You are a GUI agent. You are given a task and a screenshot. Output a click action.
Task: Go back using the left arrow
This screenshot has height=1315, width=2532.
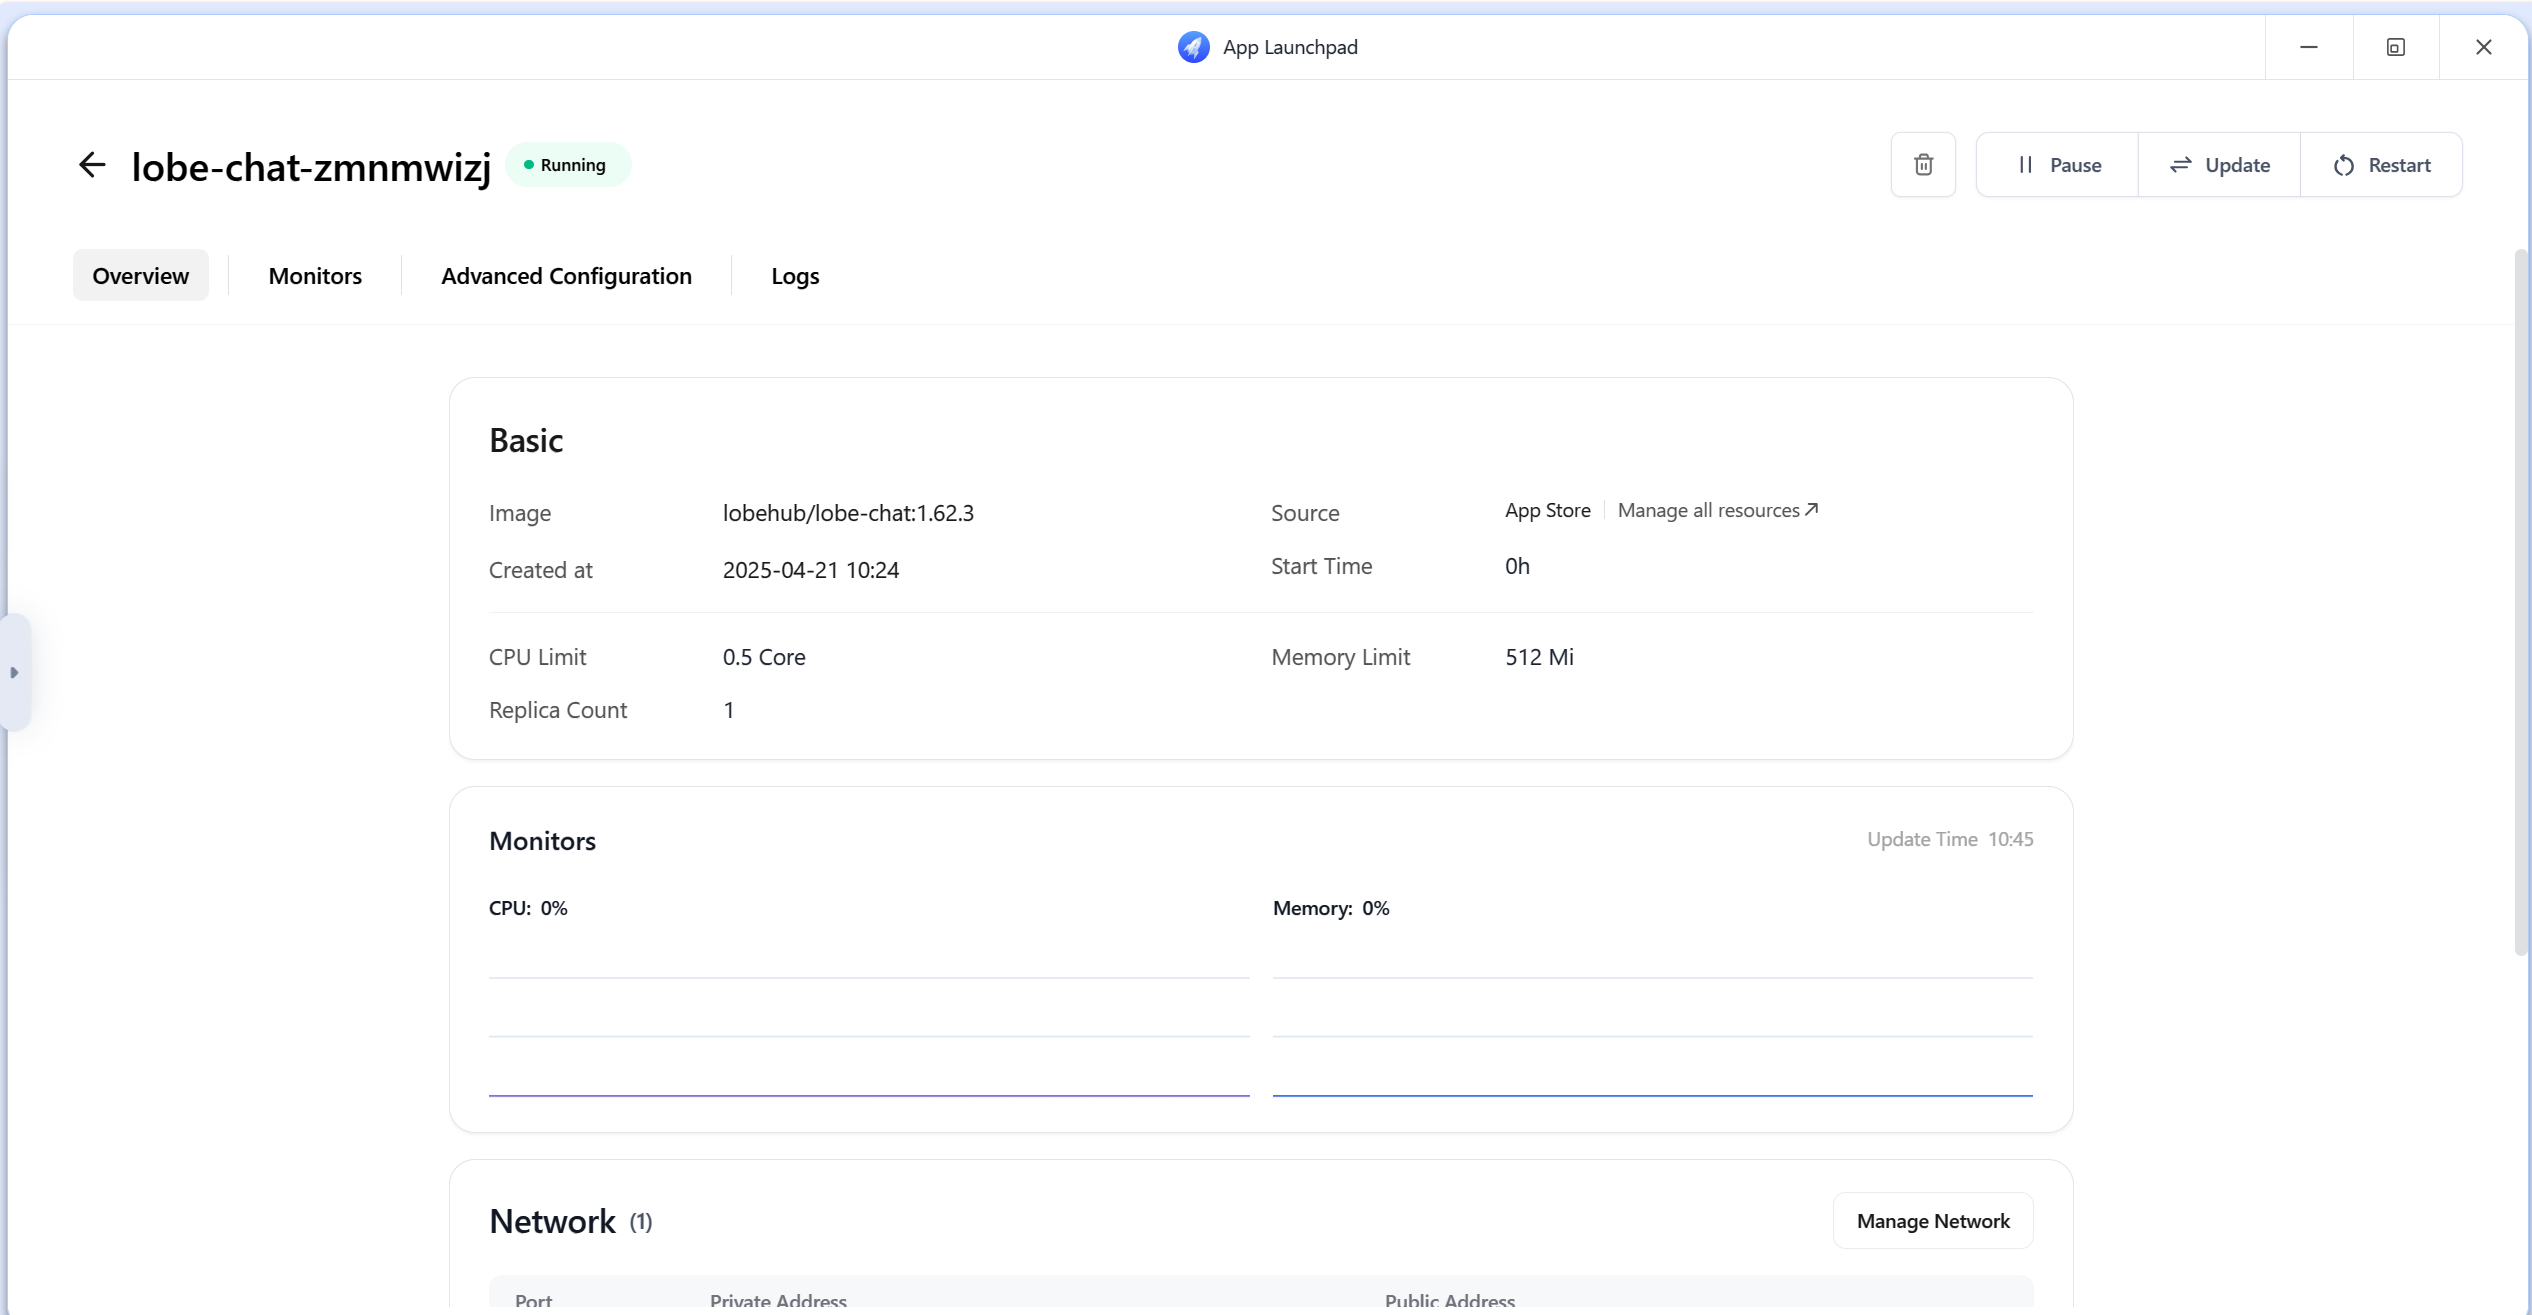click(x=92, y=165)
